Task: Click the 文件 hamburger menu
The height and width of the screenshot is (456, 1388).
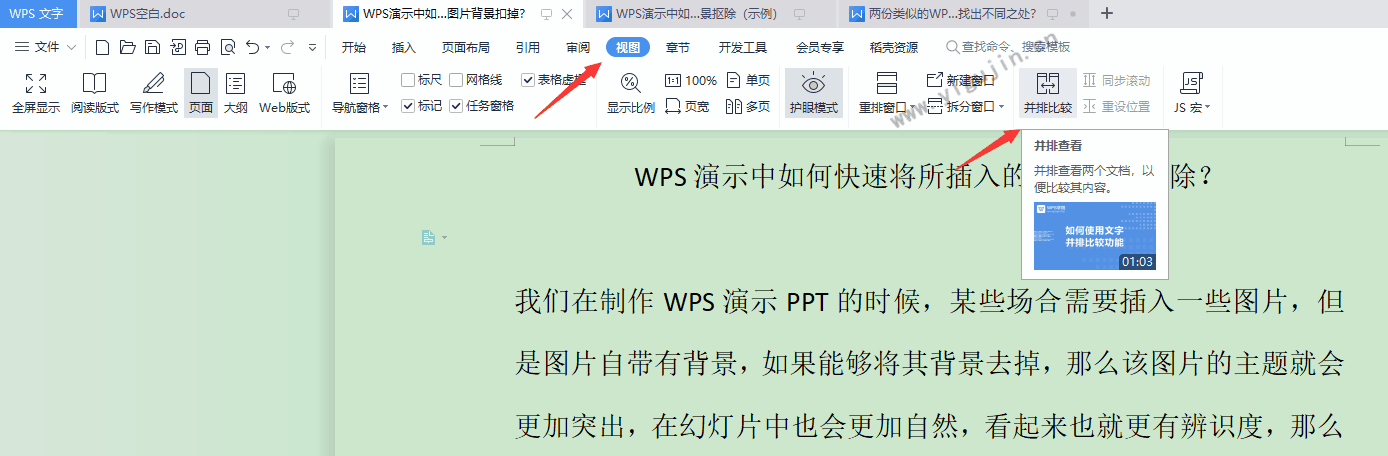Action: pyautogui.click(x=38, y=47)
